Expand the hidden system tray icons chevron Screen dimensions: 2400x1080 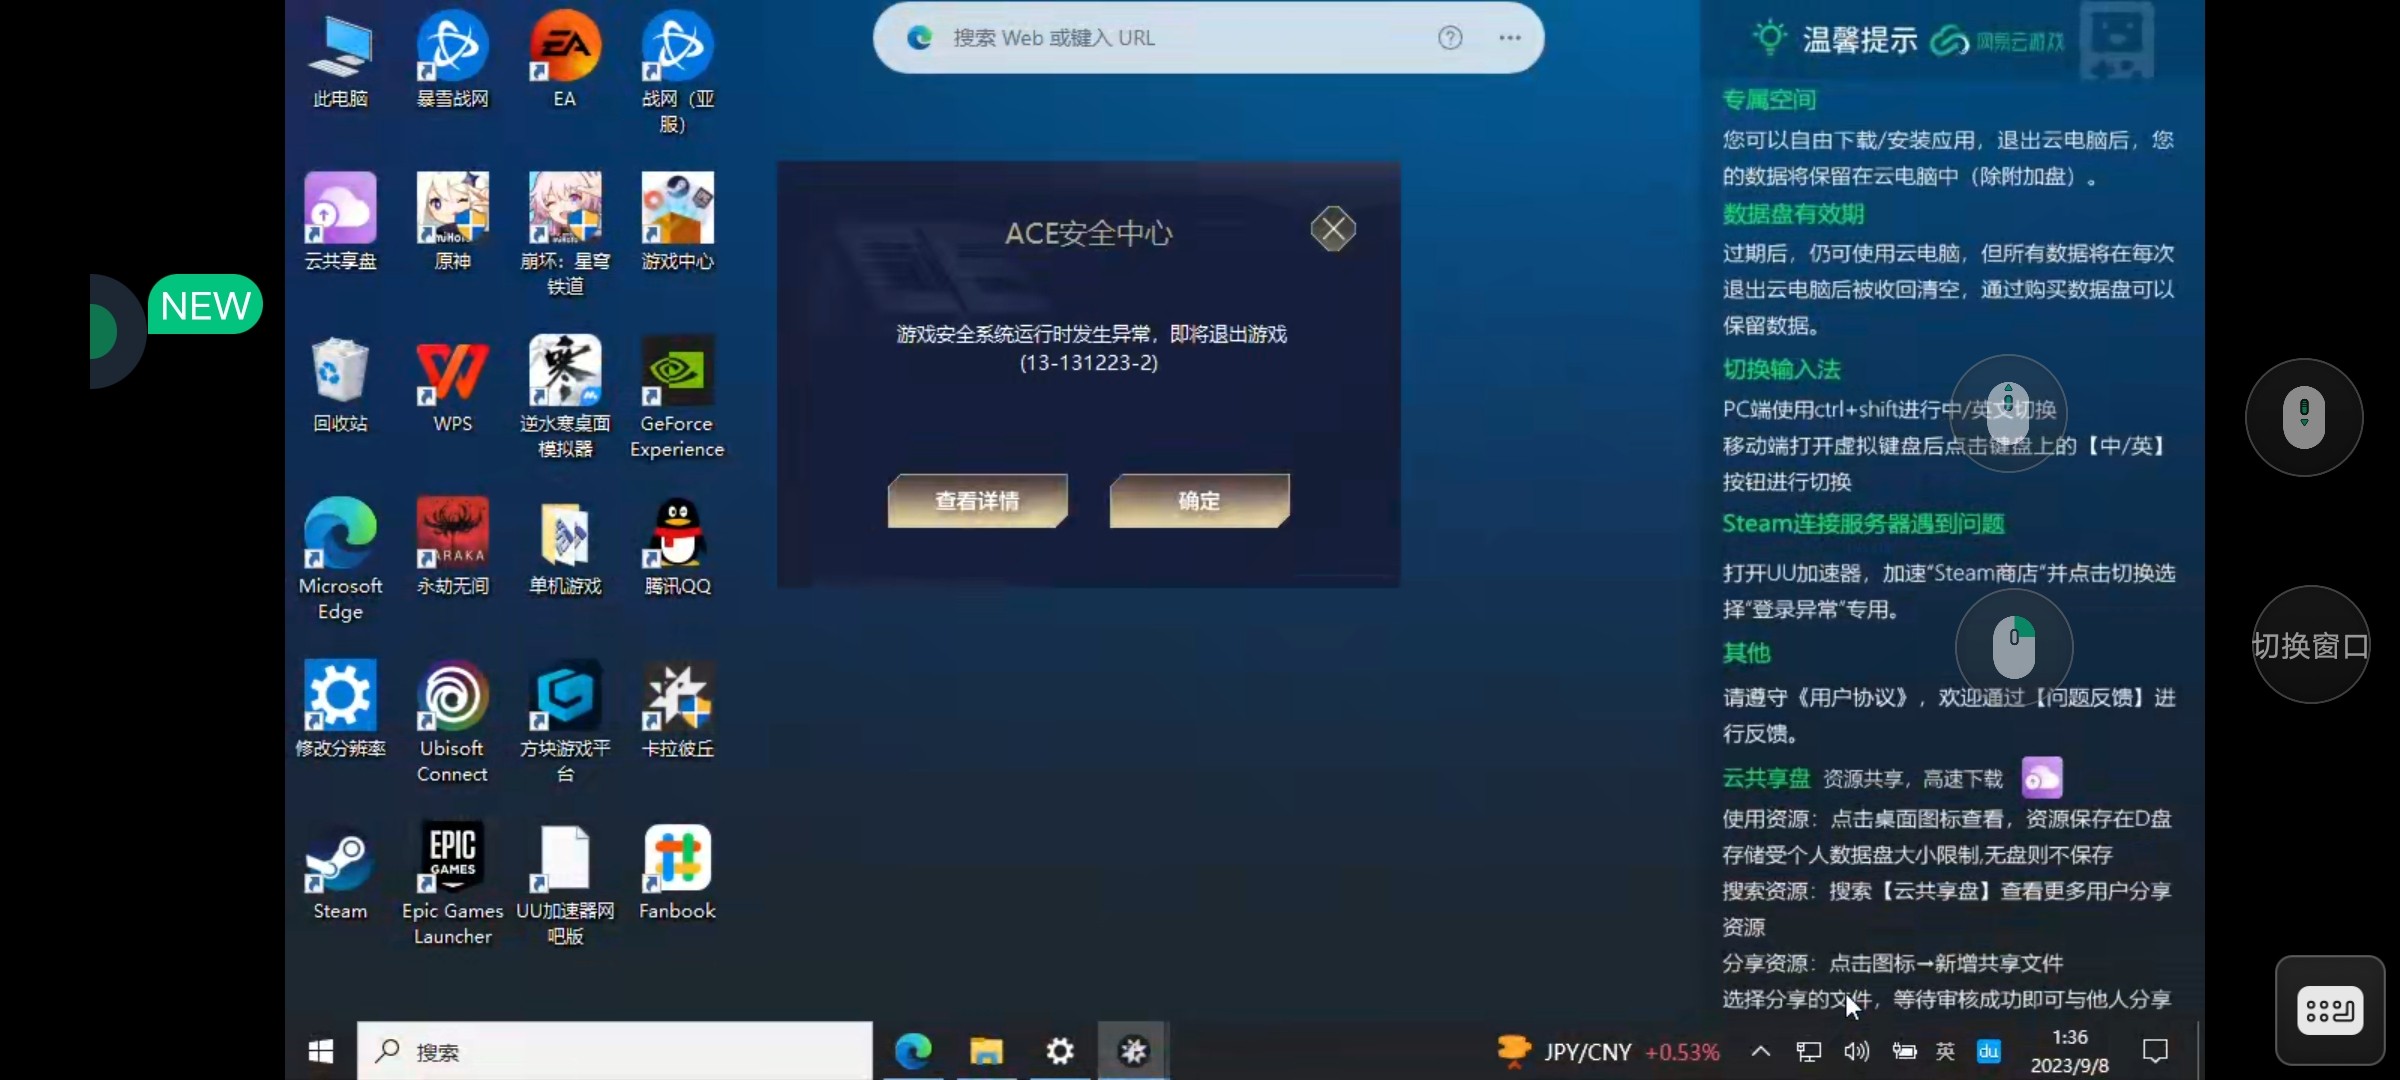1761,1051
